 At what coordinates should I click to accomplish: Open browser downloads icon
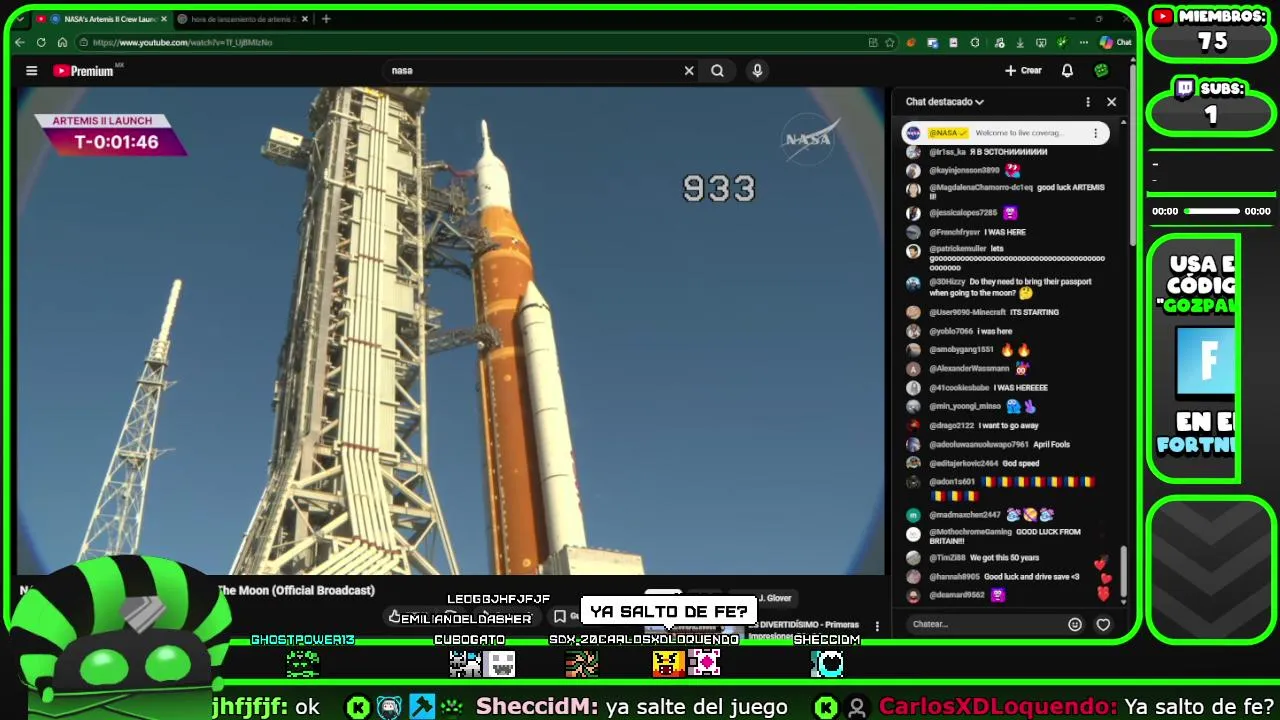tap(1020, 42)
